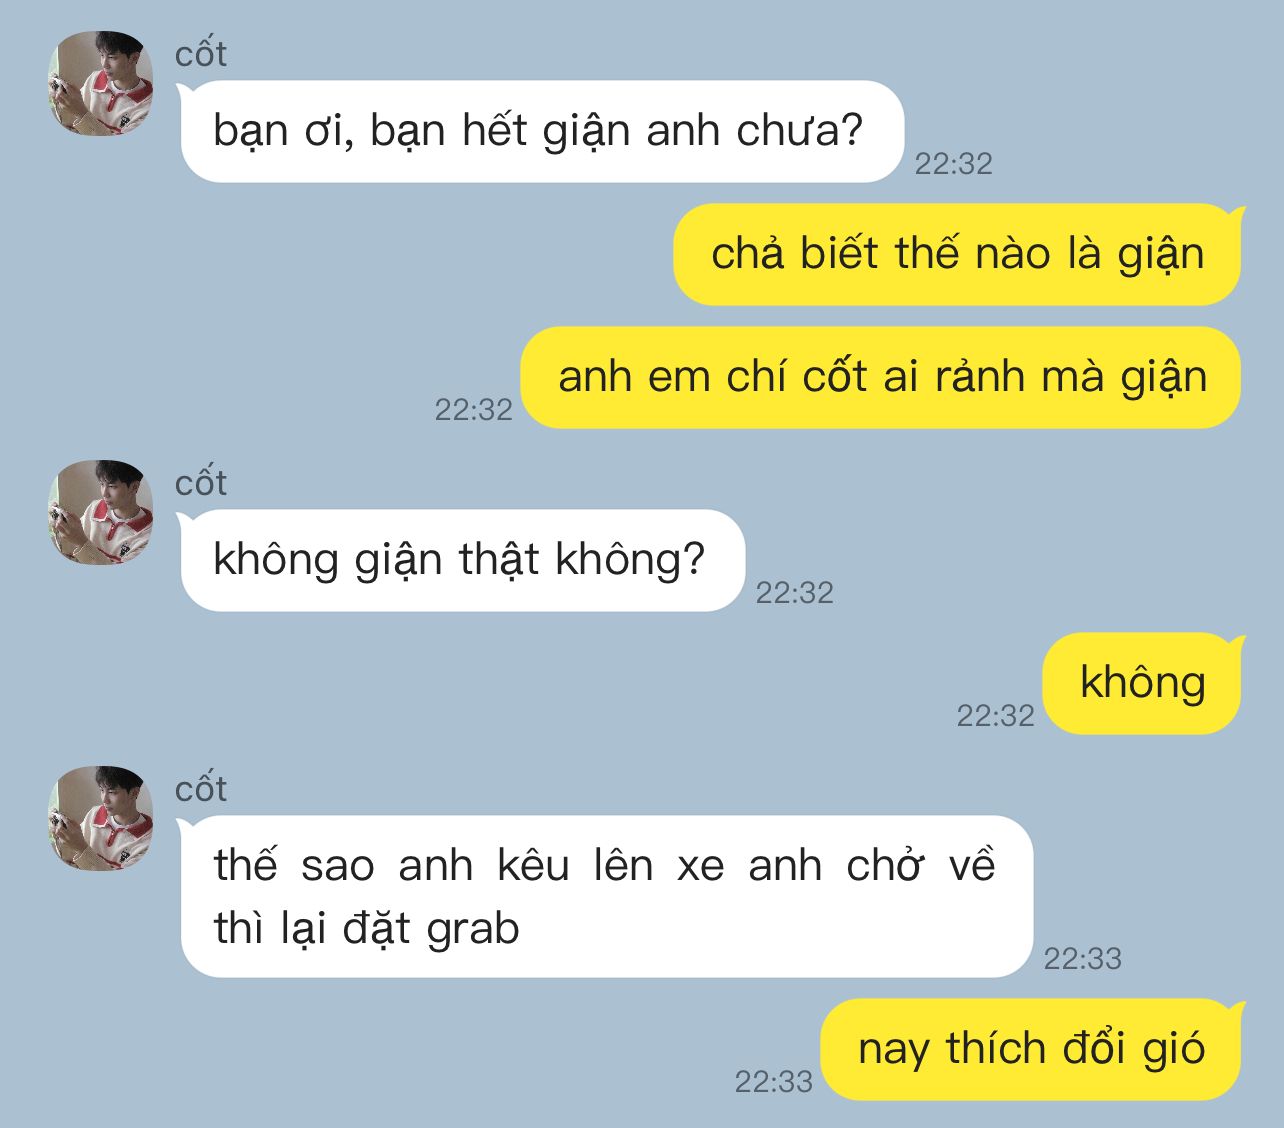Tap the 'anh em chí cốt ai rảnh mà giận' bubble
This screenshot has width=1284, height=1128.
tap(882, 377)
